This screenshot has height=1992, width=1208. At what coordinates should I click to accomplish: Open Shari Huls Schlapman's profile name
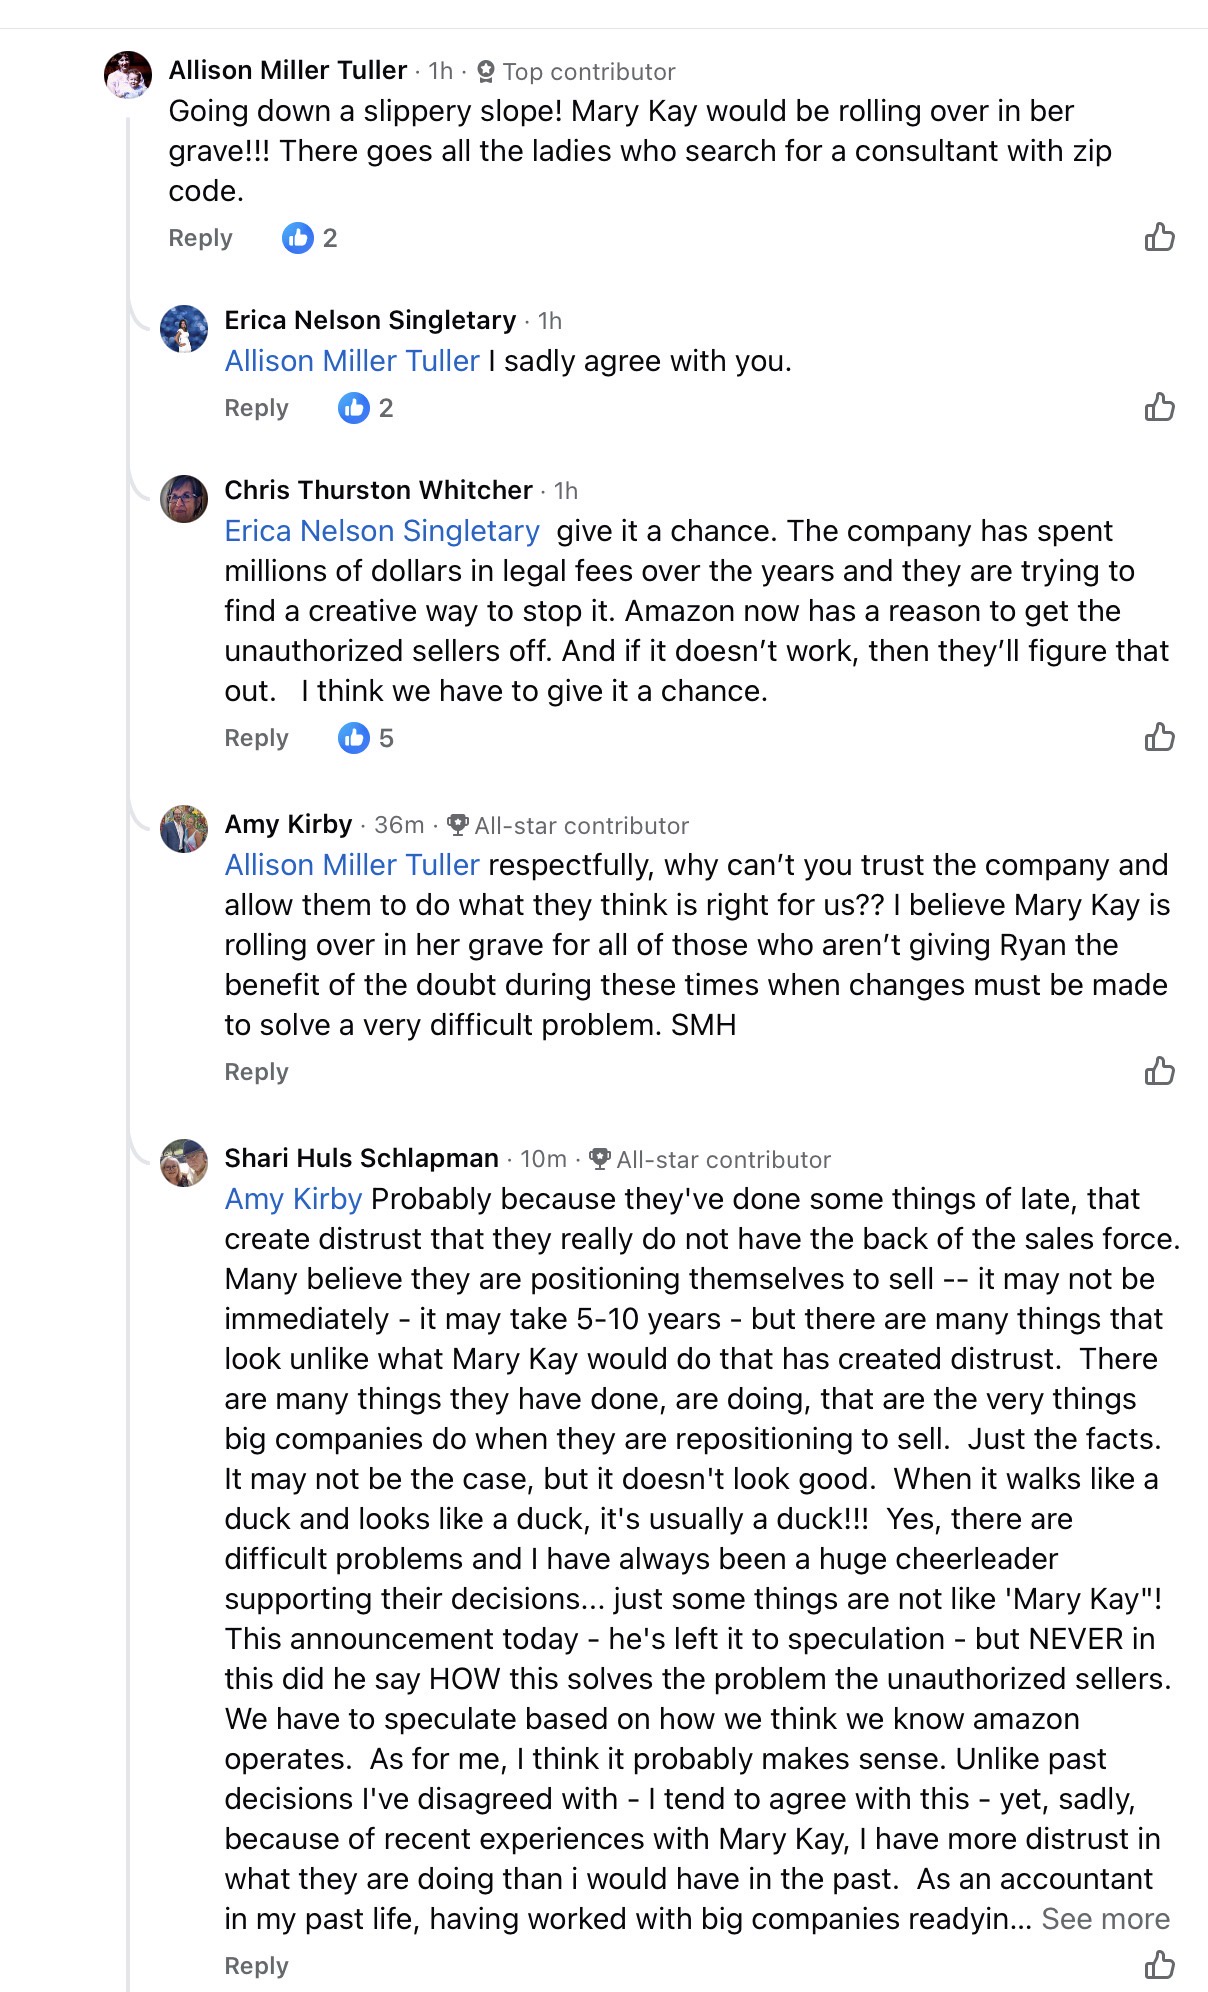(361, 1158)
